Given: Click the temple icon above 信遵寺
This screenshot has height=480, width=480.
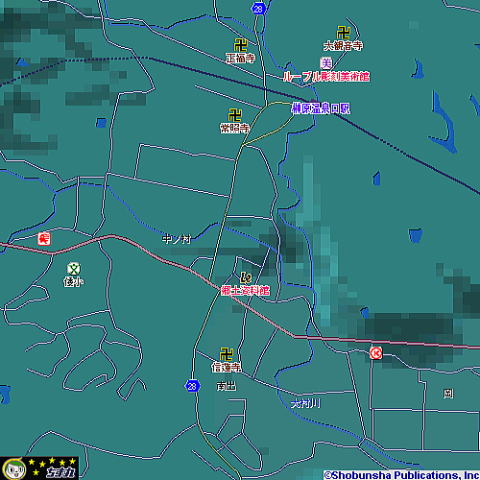Looking at the screenshot, I should [227, 354].
